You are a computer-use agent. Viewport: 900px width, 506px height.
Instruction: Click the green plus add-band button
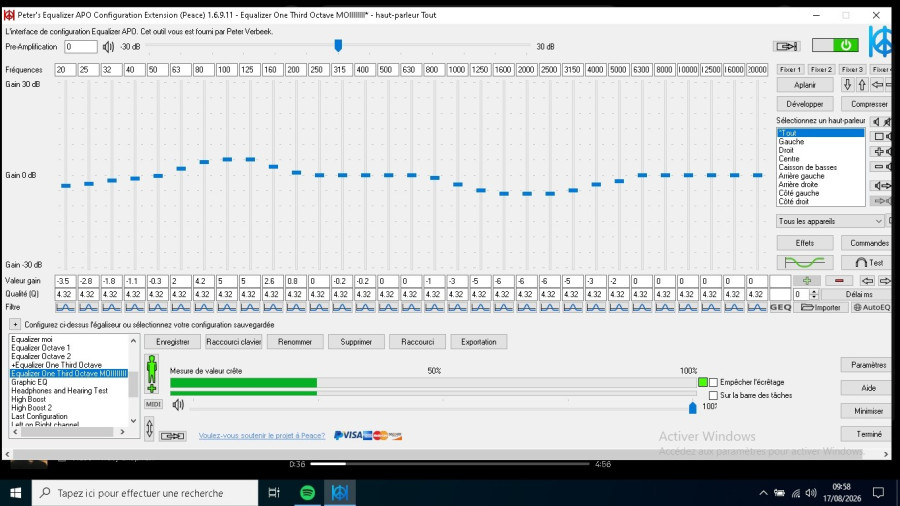pyautogui.click(x=806, y=281)
